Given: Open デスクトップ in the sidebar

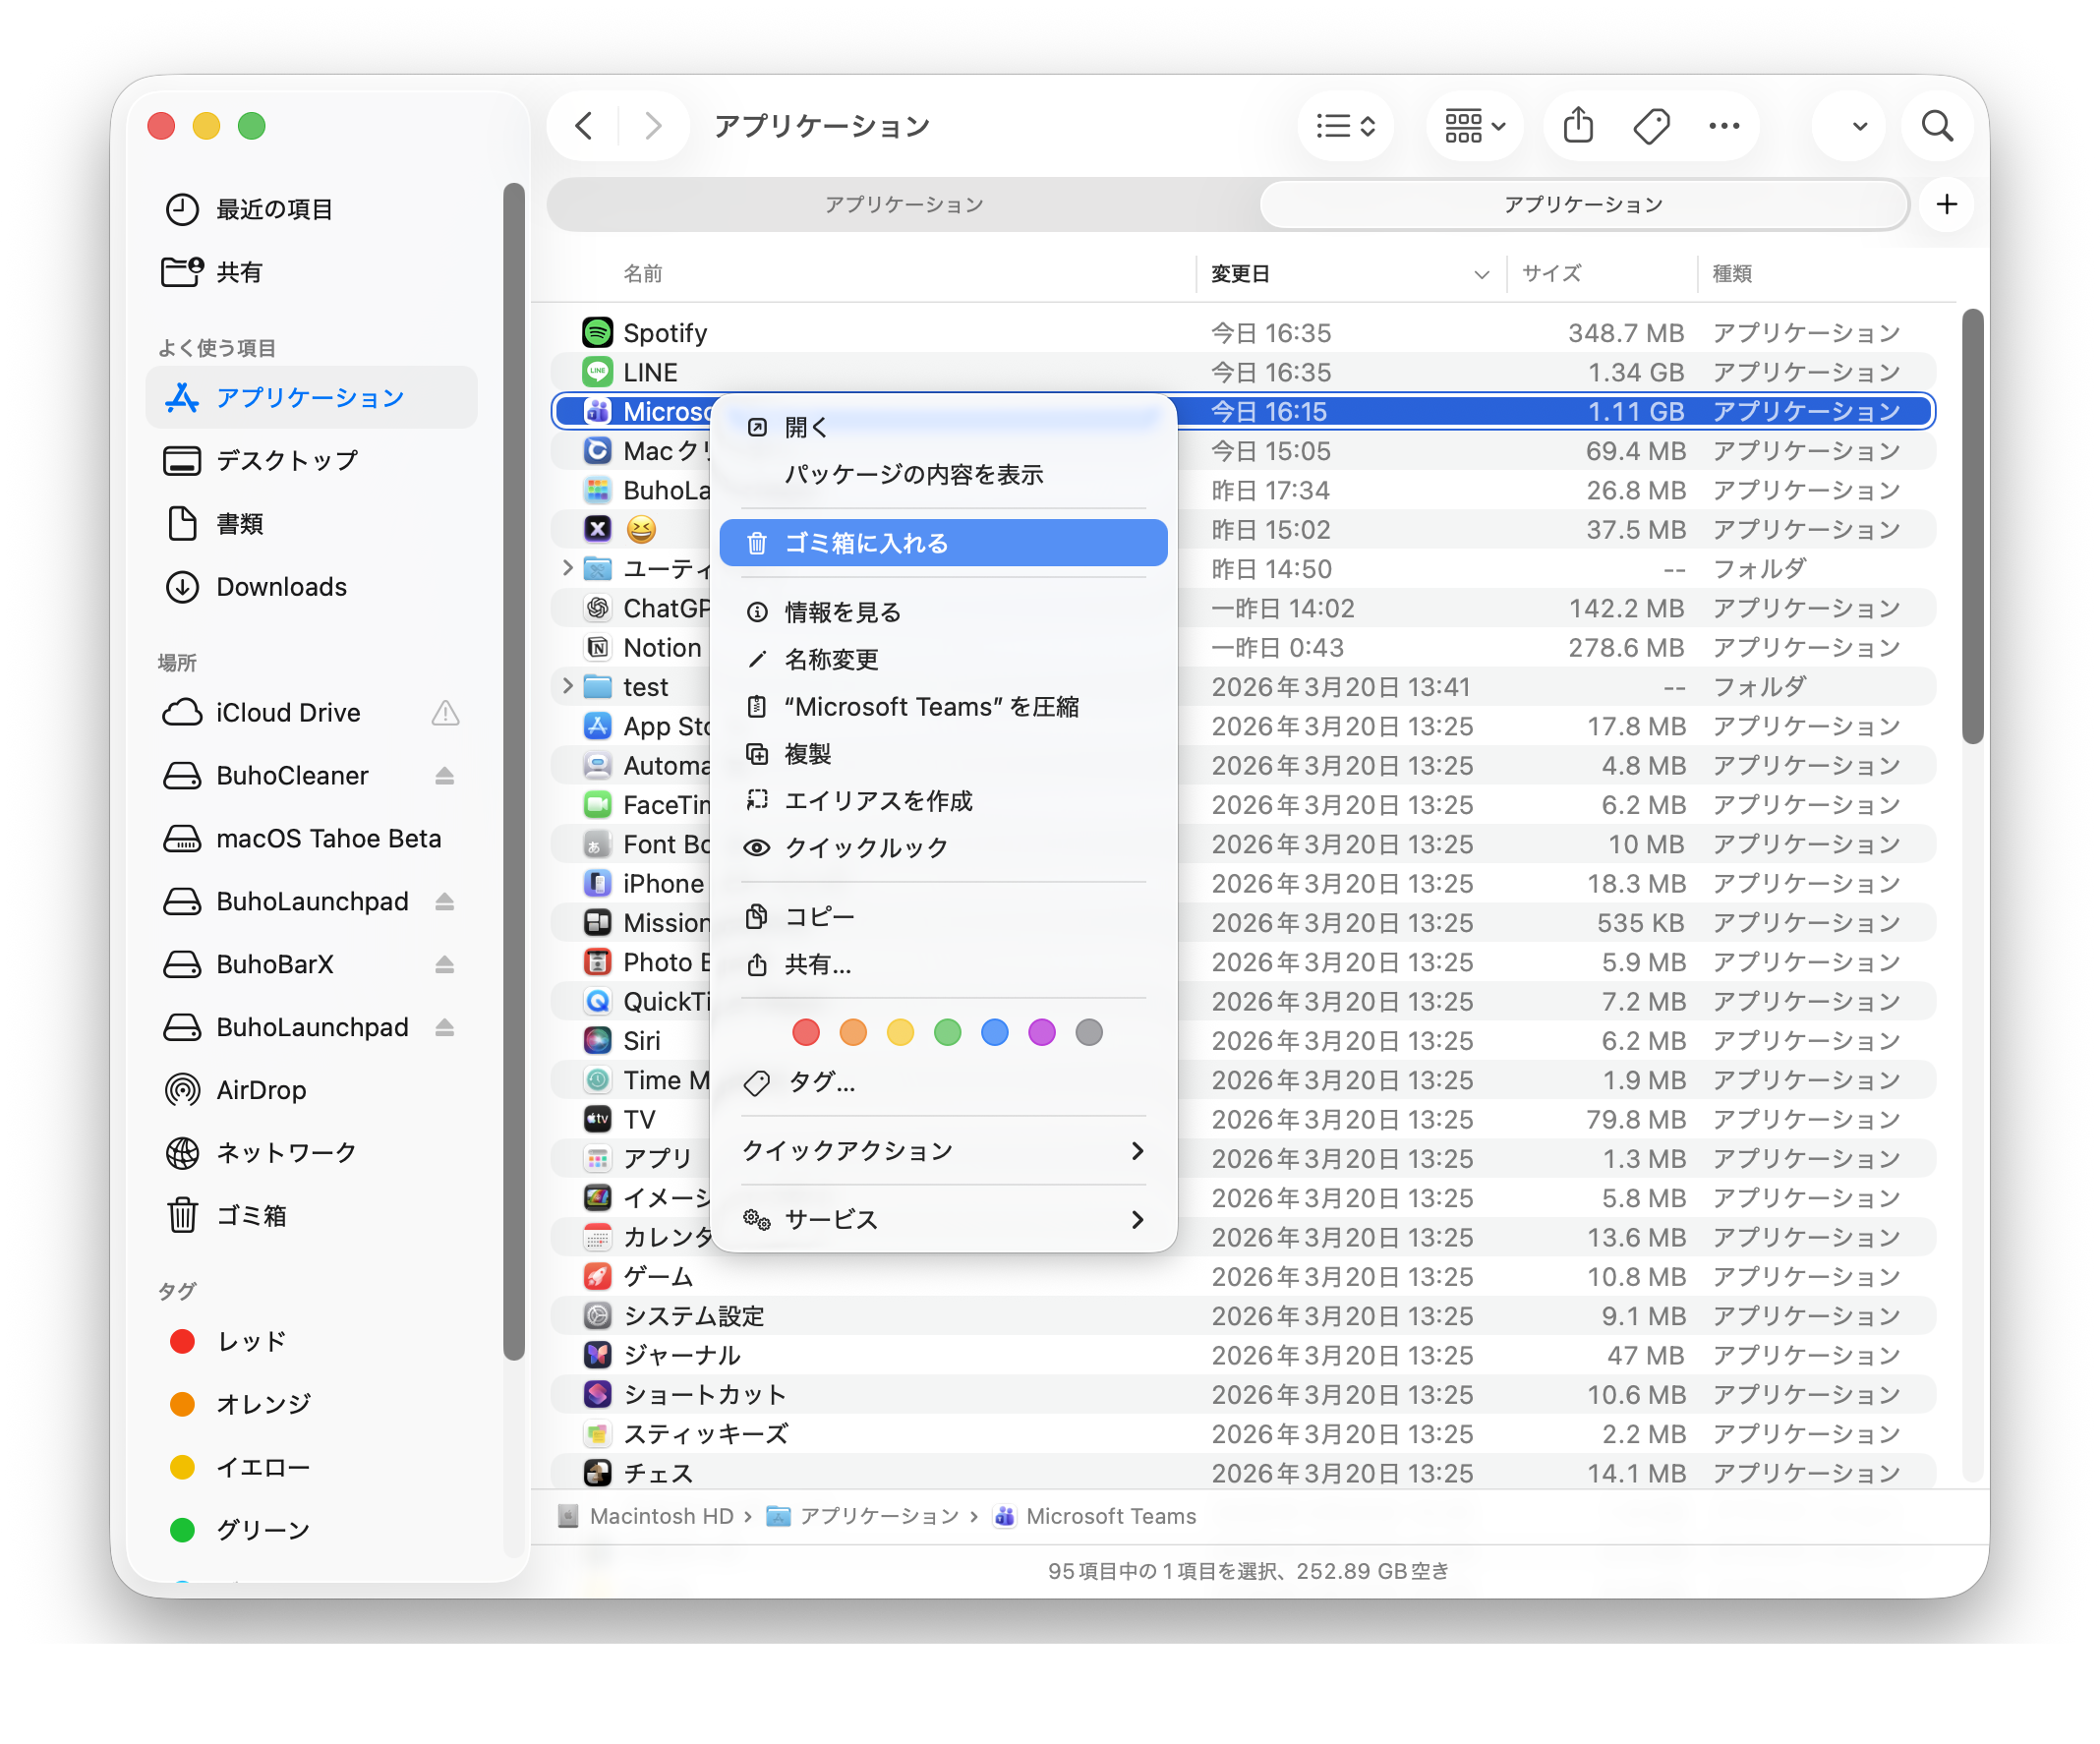Looking at the screenshot, I should click(310, 460).
